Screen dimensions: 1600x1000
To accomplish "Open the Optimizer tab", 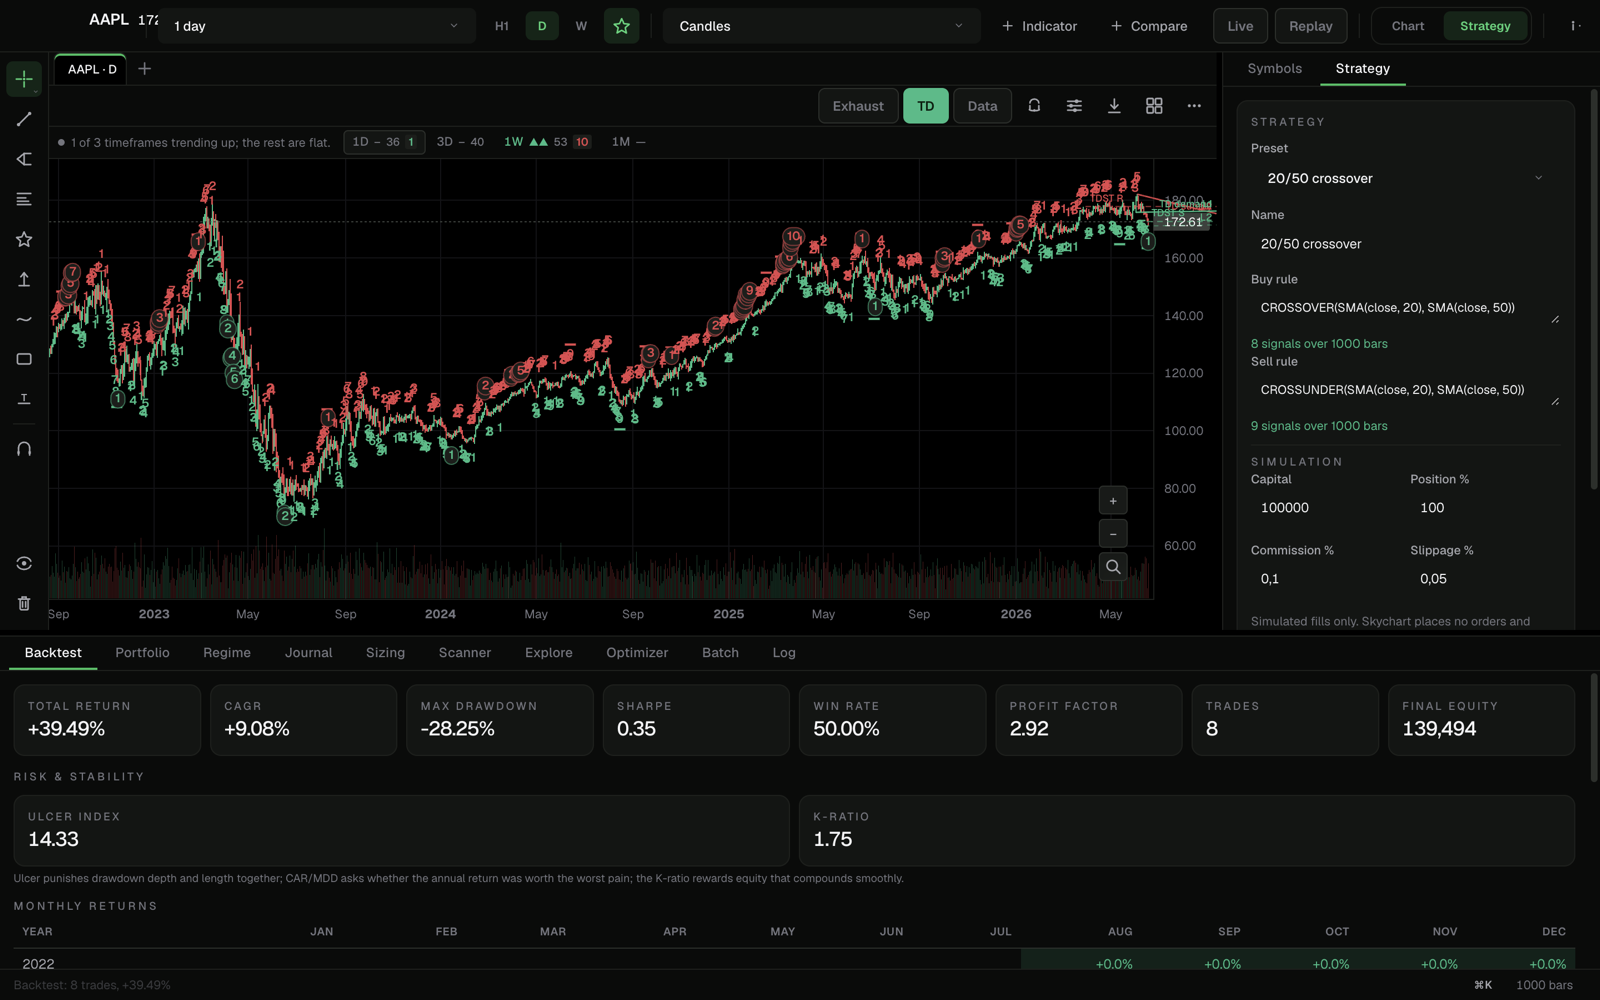I will coord(637,652).
